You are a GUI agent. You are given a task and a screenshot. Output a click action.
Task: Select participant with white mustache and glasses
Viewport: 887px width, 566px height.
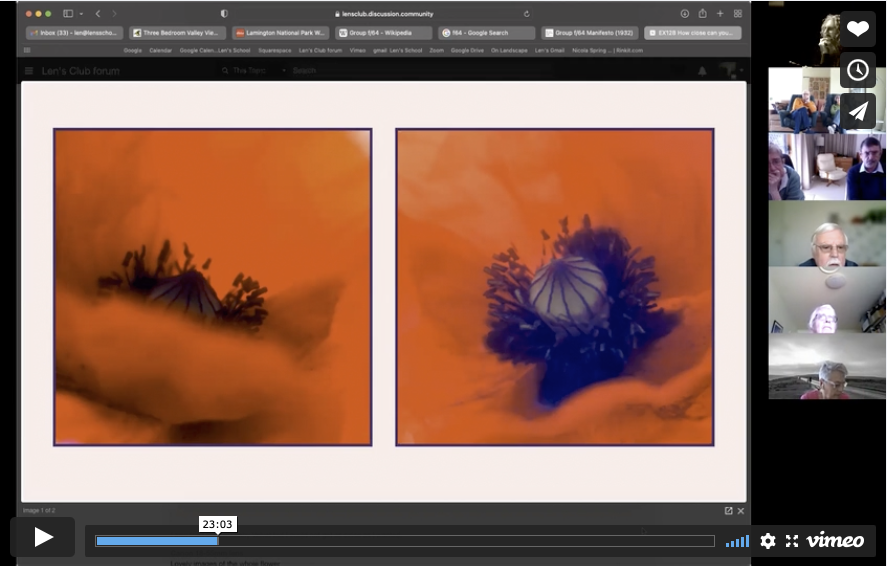click(x=827, y=233)
